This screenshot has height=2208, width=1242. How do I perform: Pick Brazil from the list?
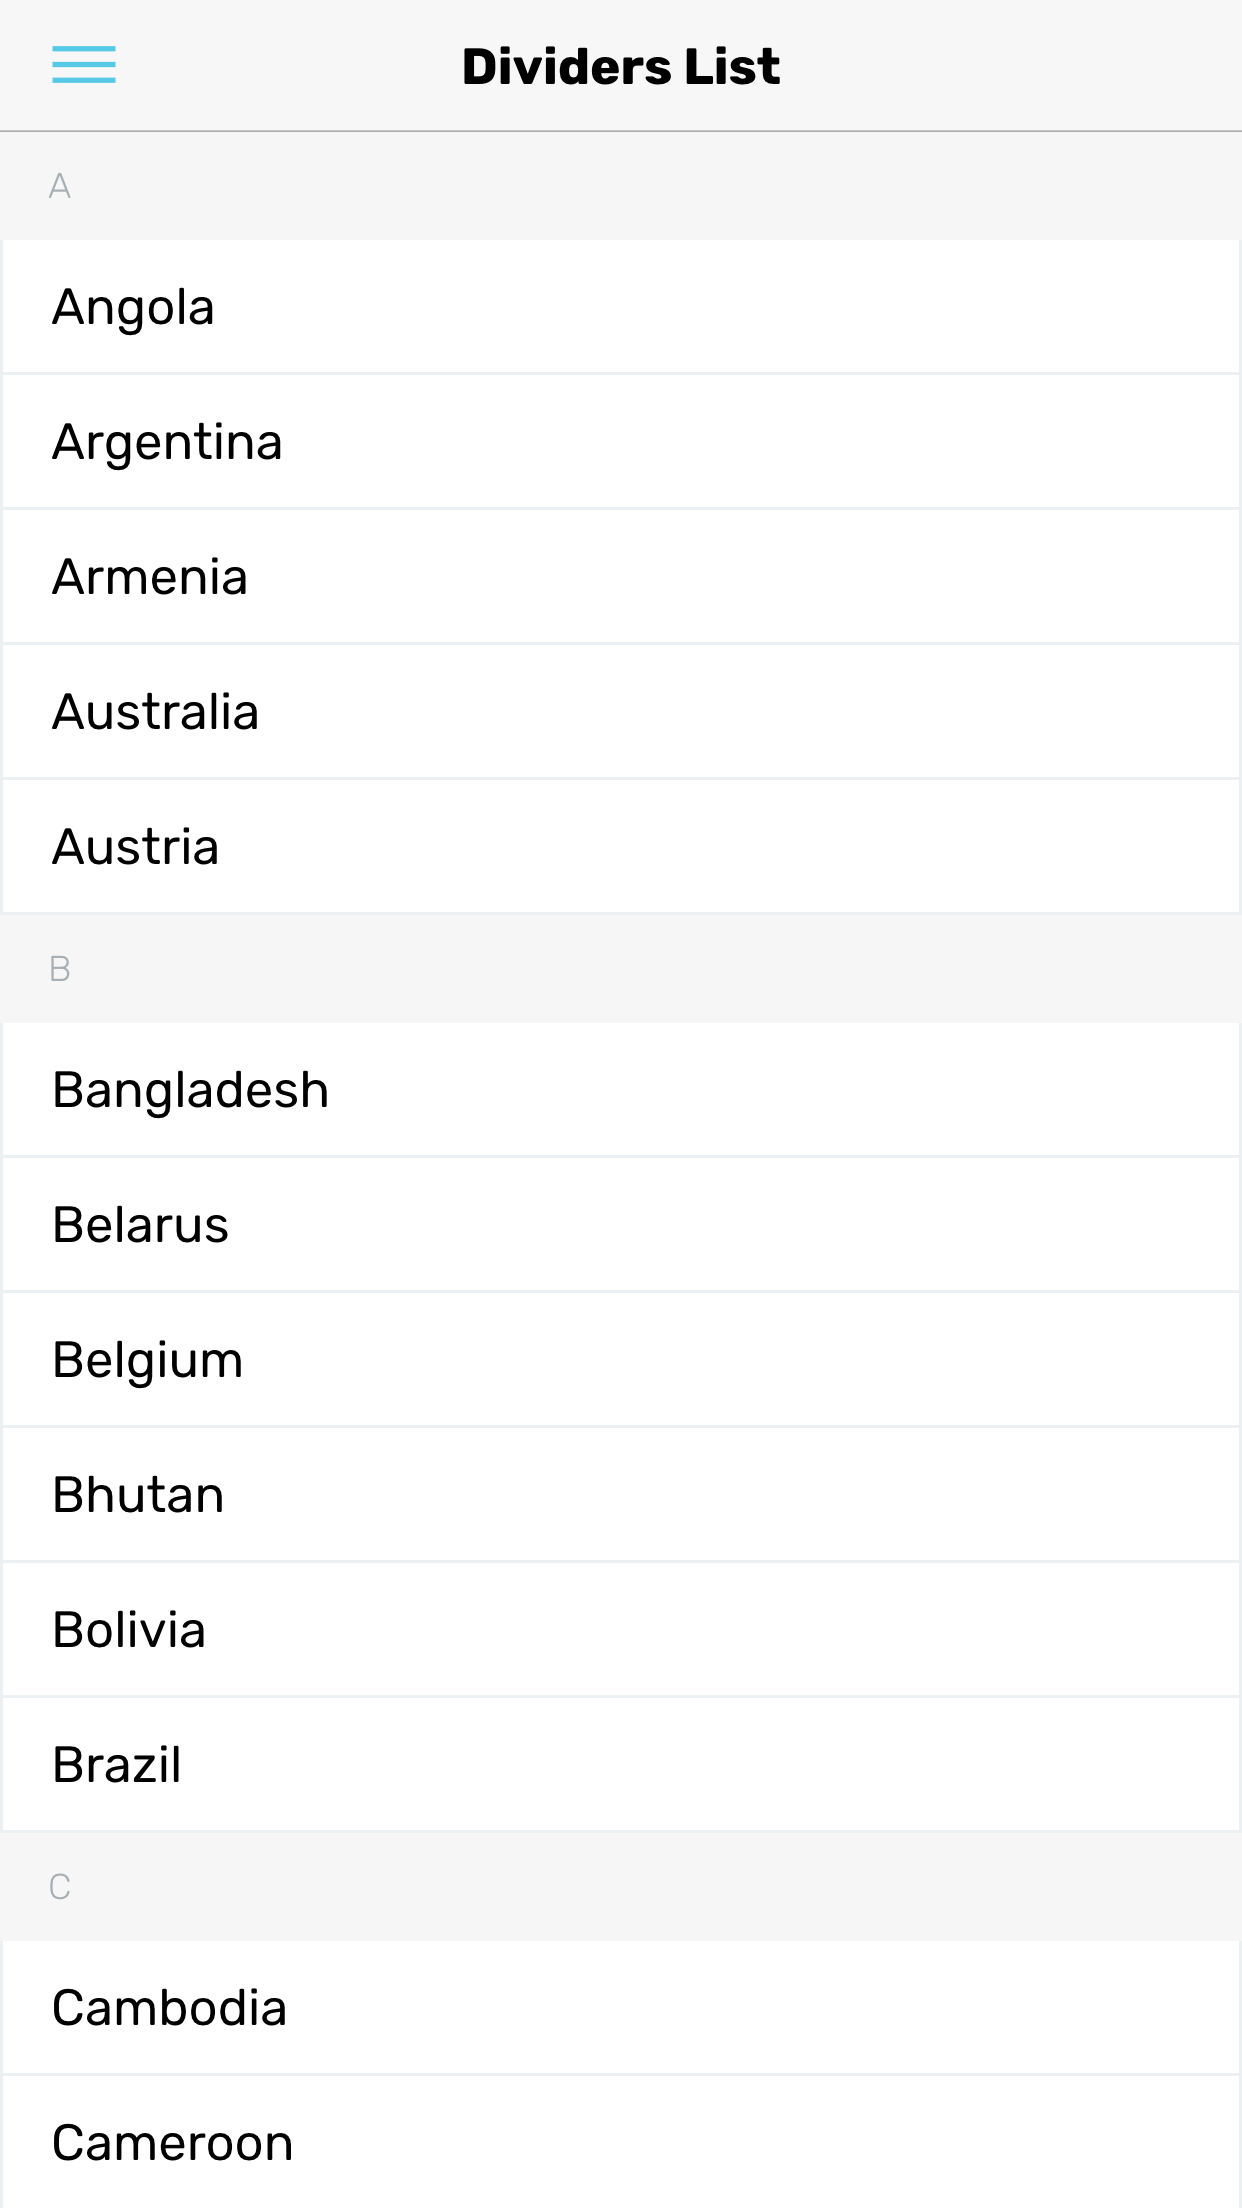point(620,1765)
